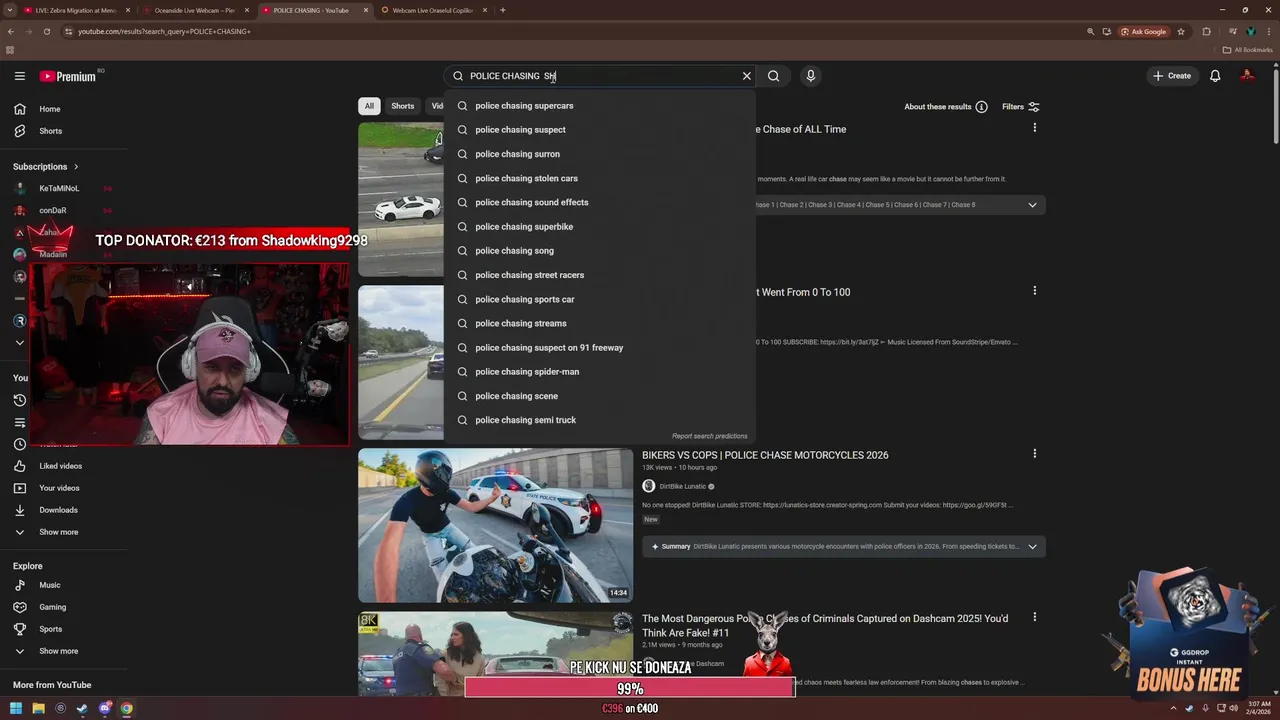Clear the search box with the X

tap(746, 76)
